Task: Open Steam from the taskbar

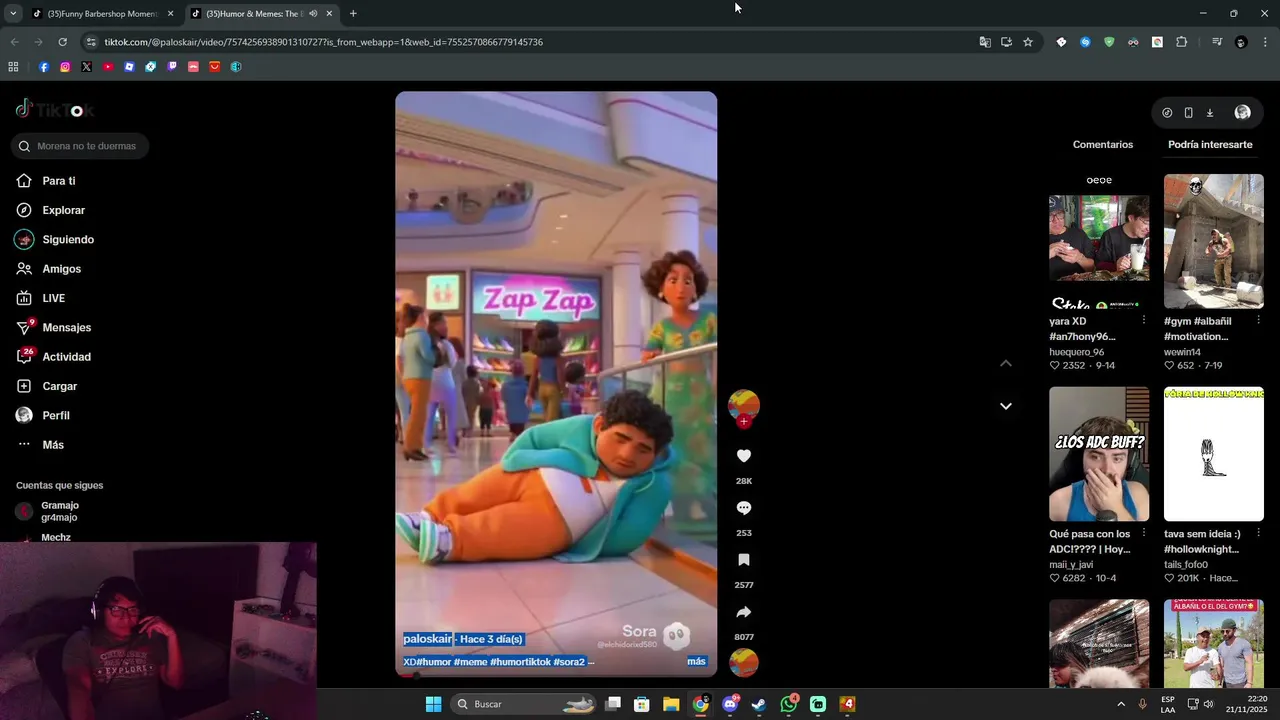Action: tap(759, 704)
